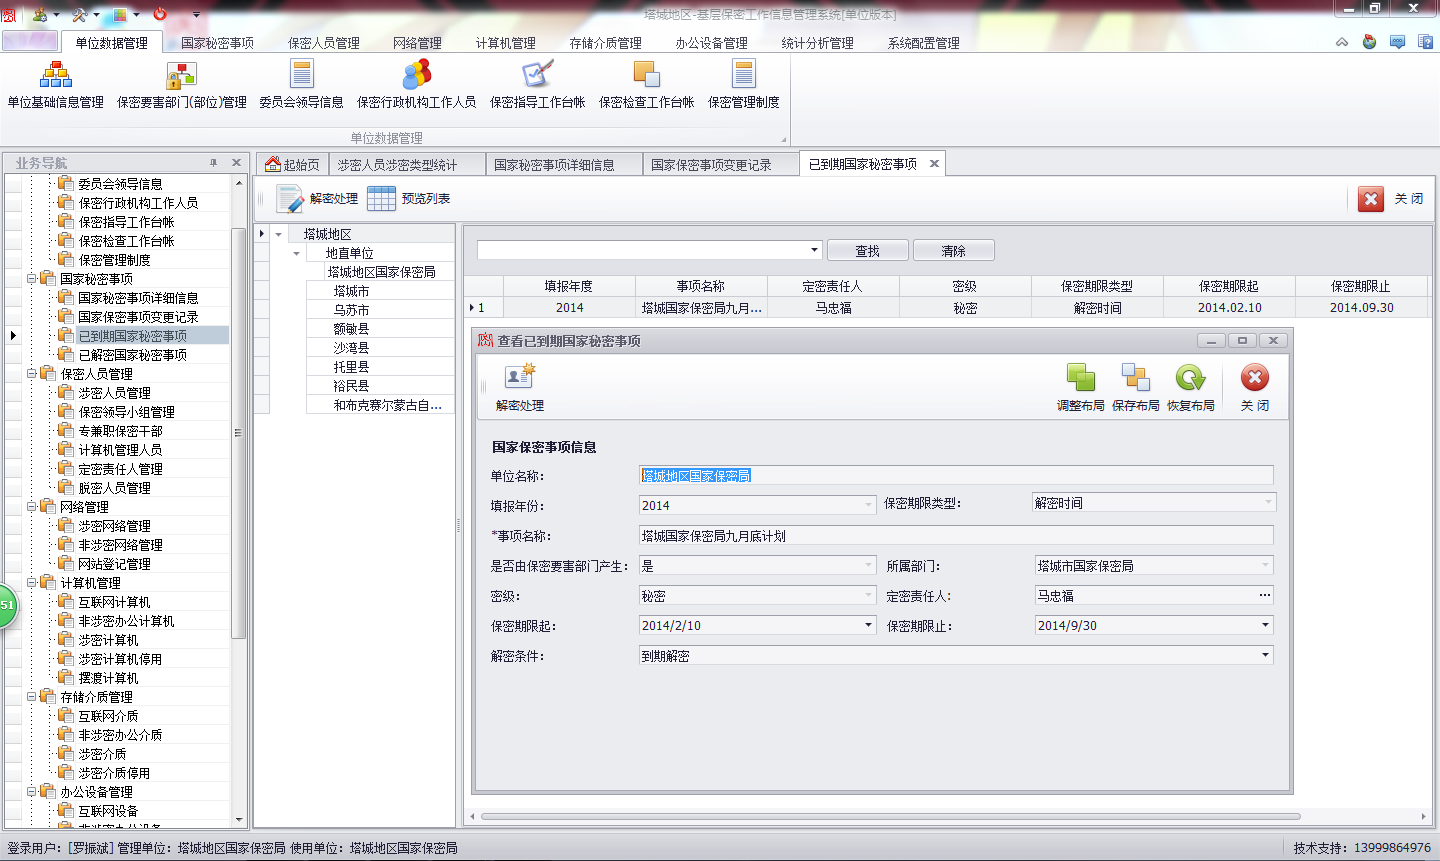Click 保密要害部门(部位)管理 ribbon icon
The image size is (1440, 861).
[x=181, y=75]
